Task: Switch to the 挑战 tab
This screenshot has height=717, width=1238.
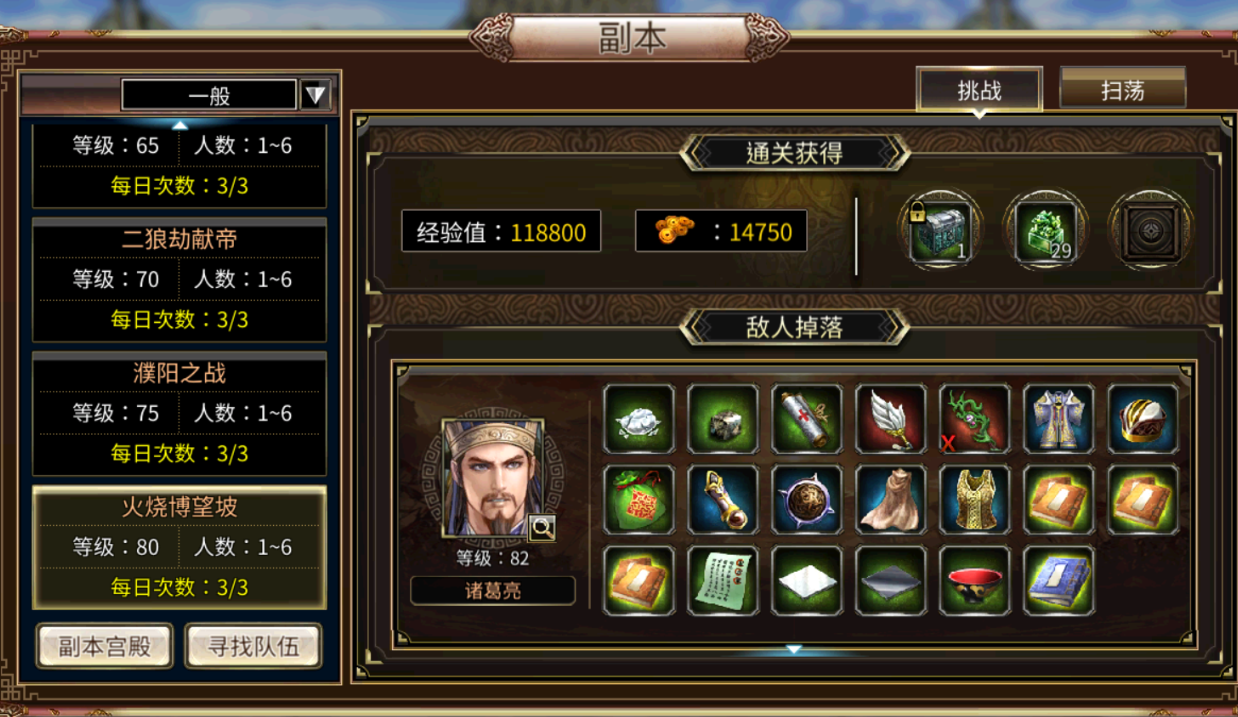Action: tap(980, 90)
